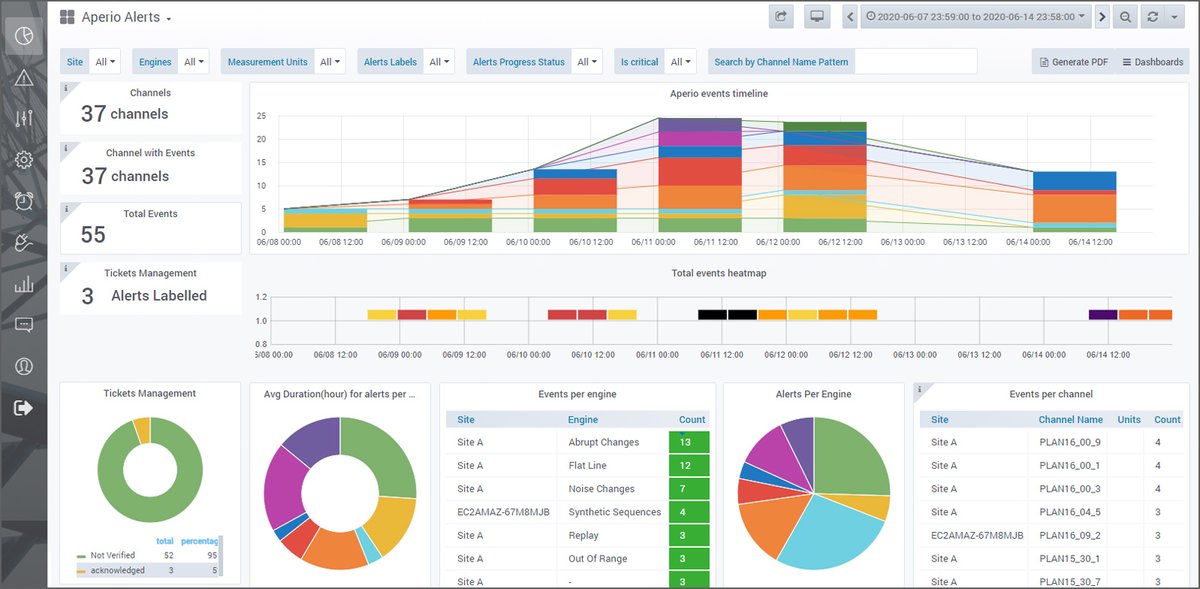Click the Noise Changes count cell 7
Image resolution: width=1200 pixels, height=589 pixels.
coord(688,489)
